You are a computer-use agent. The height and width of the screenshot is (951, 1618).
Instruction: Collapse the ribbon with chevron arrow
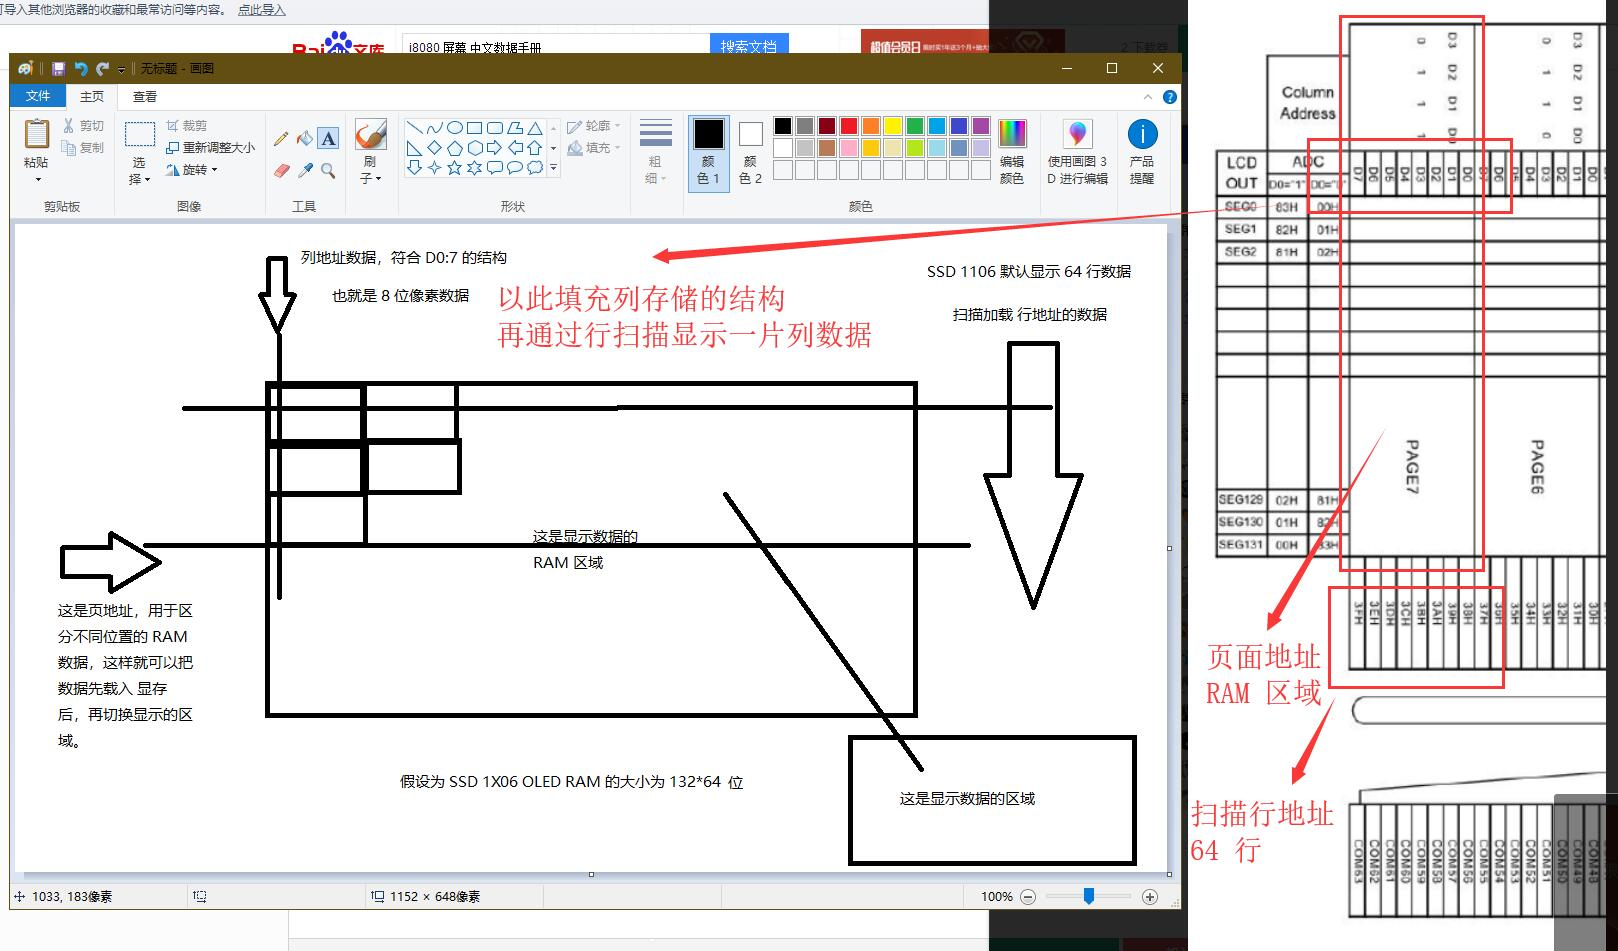pyautogui.click(x=1147, y=97)
